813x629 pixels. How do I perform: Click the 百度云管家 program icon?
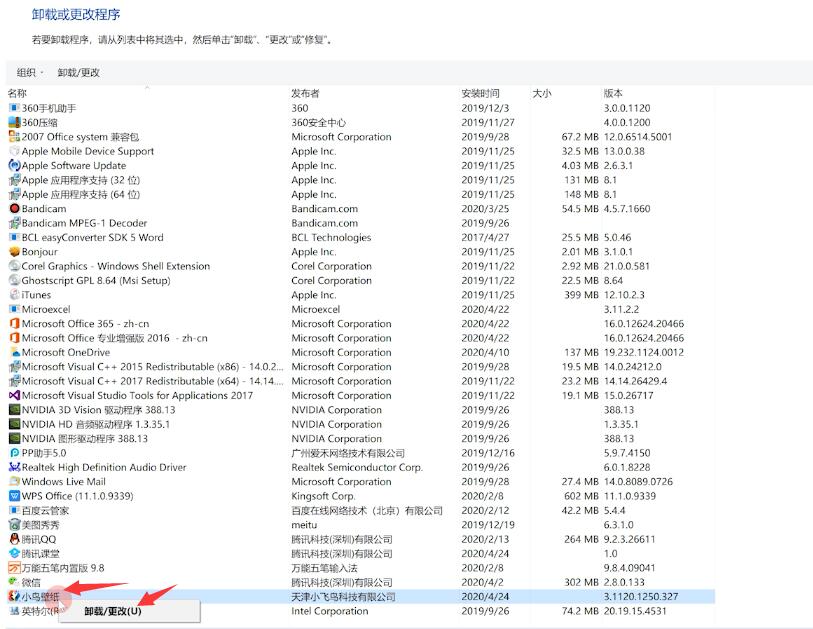15,510
